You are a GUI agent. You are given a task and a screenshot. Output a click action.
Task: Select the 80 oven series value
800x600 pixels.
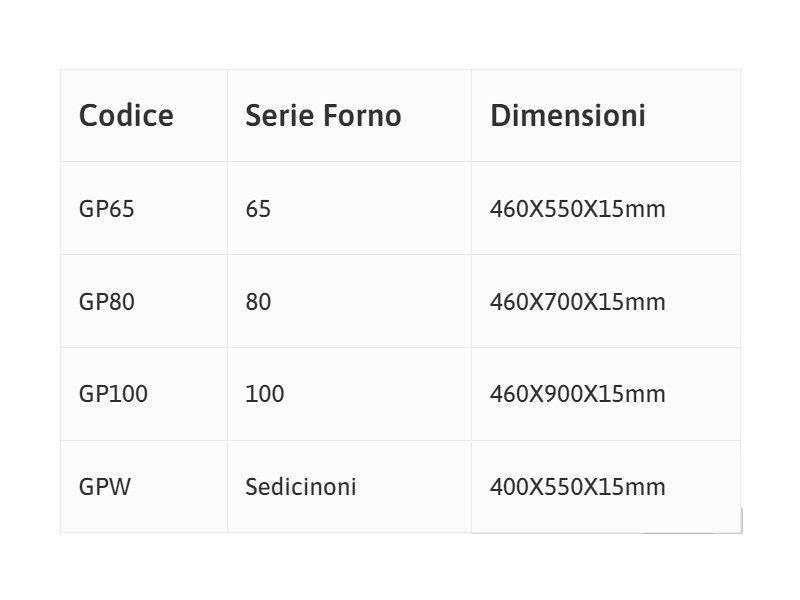[258, 302]
